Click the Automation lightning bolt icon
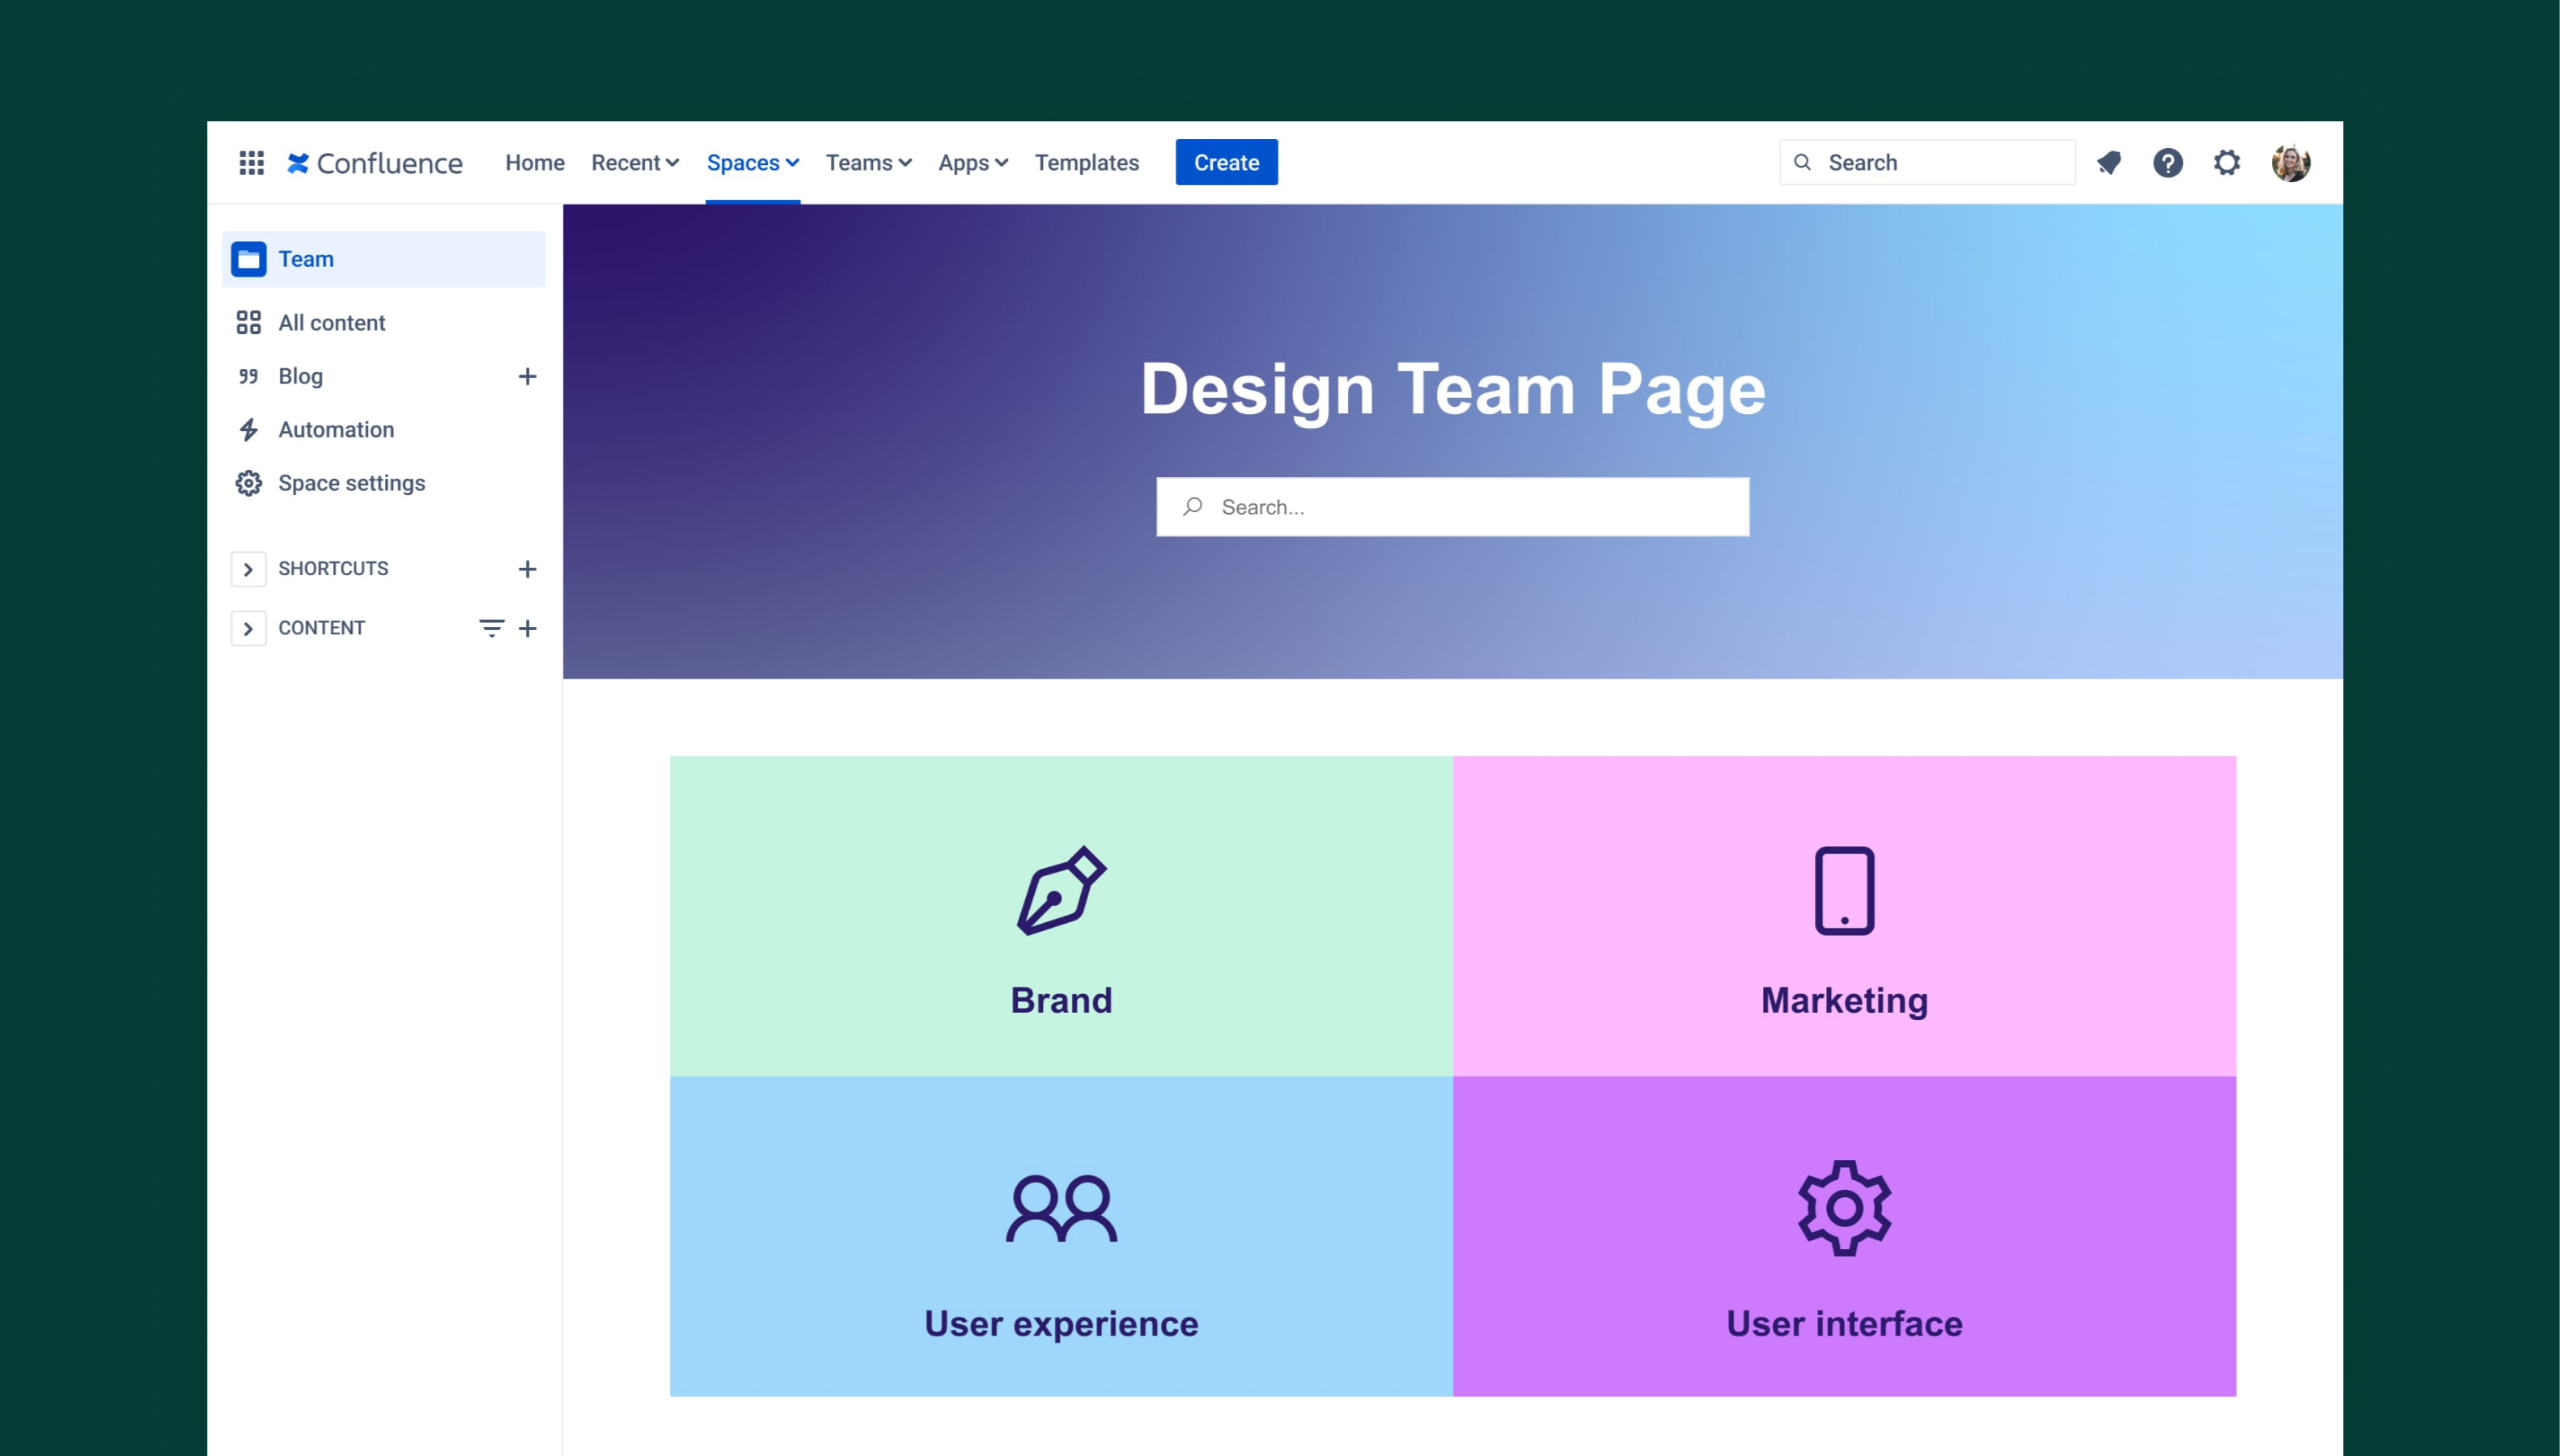This screenshot has width=2560, height=1456. 248,429
